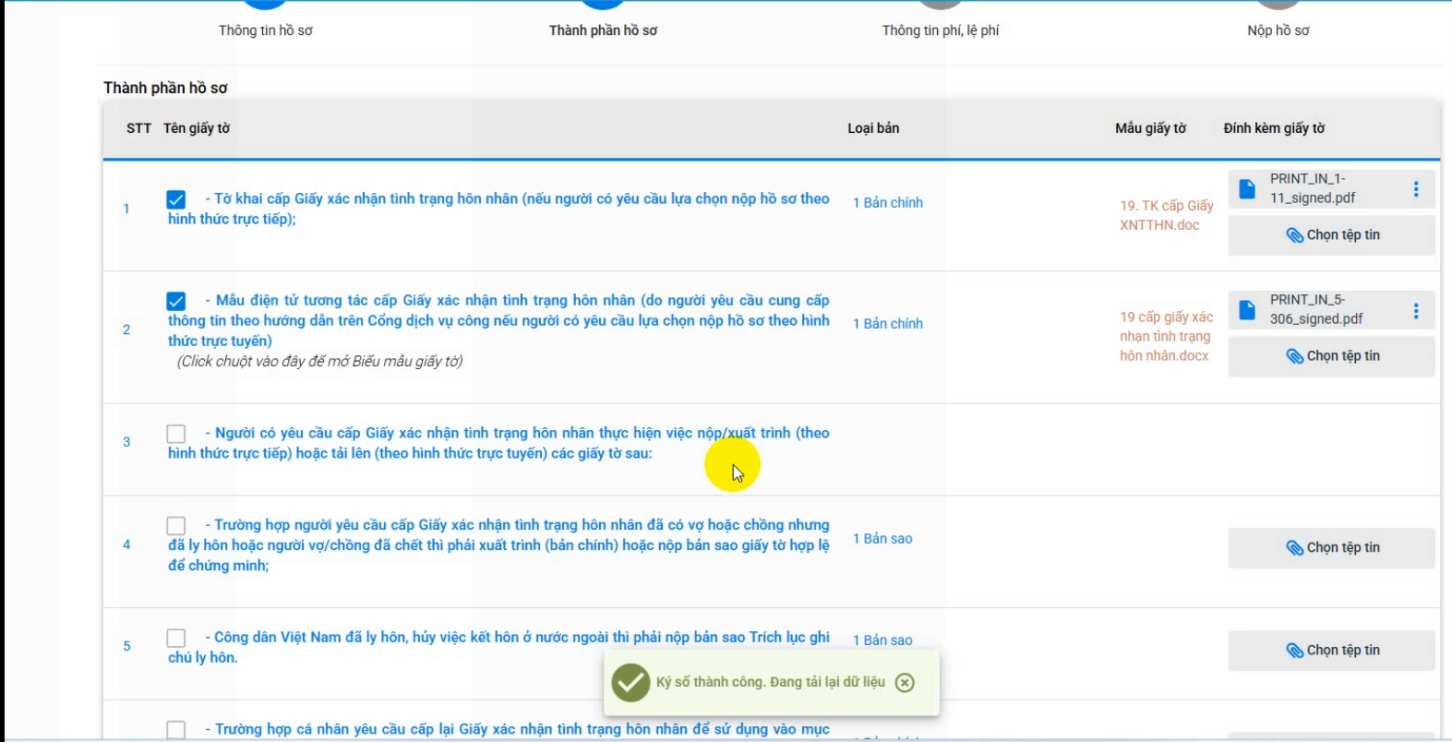Image resolution: width=1452 pixels, height=742 pixels.
Task: Open three-dot menu for PRINT_IN_1-11_signed.pdf
Action: [1415, 189]
